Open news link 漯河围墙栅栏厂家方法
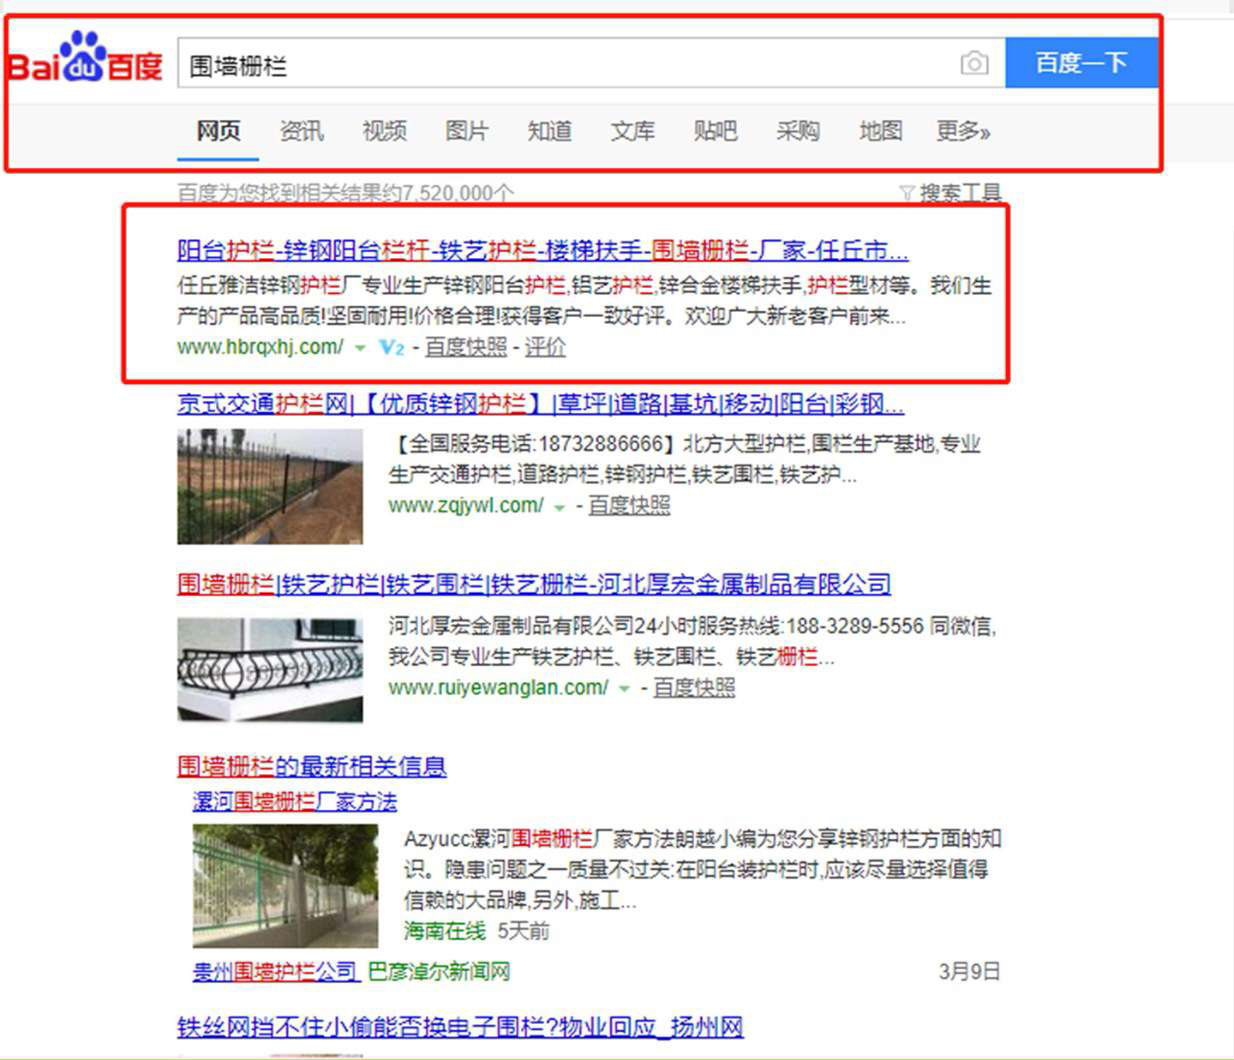The width and height of the screenshot is (1234, 1060). point(295,802)
